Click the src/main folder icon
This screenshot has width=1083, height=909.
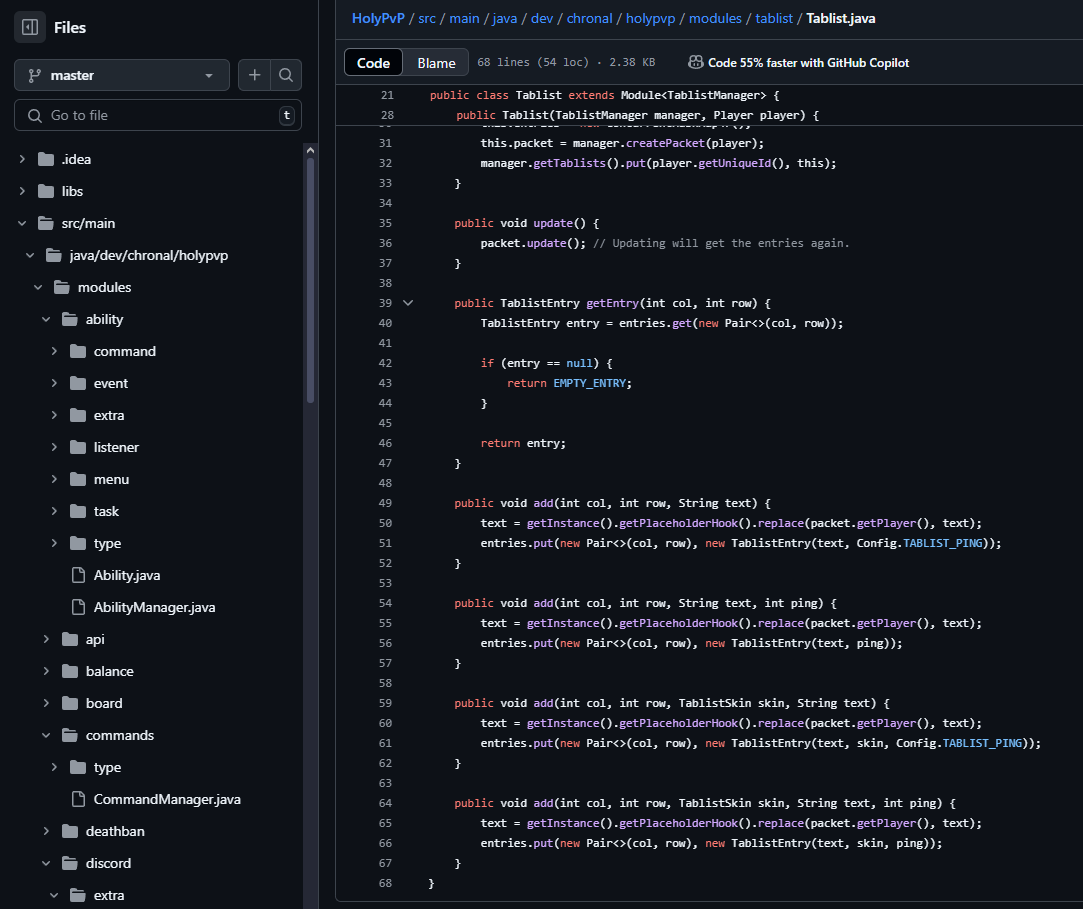[46, 223]
